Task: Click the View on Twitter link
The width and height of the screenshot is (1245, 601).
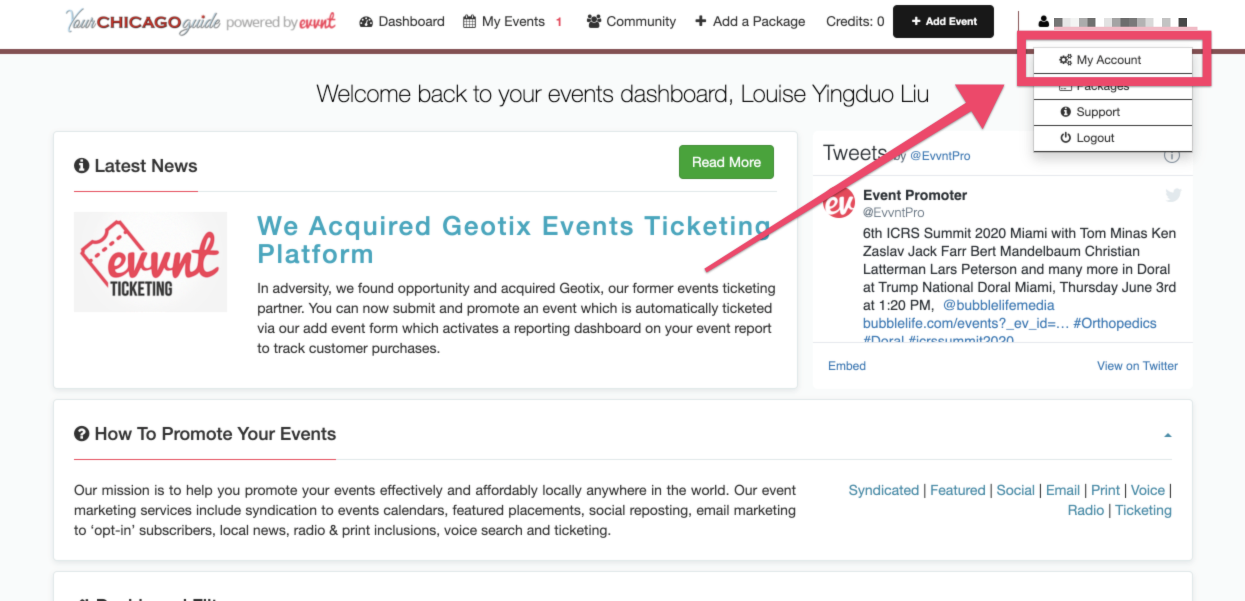Action: pos(1137,366)
